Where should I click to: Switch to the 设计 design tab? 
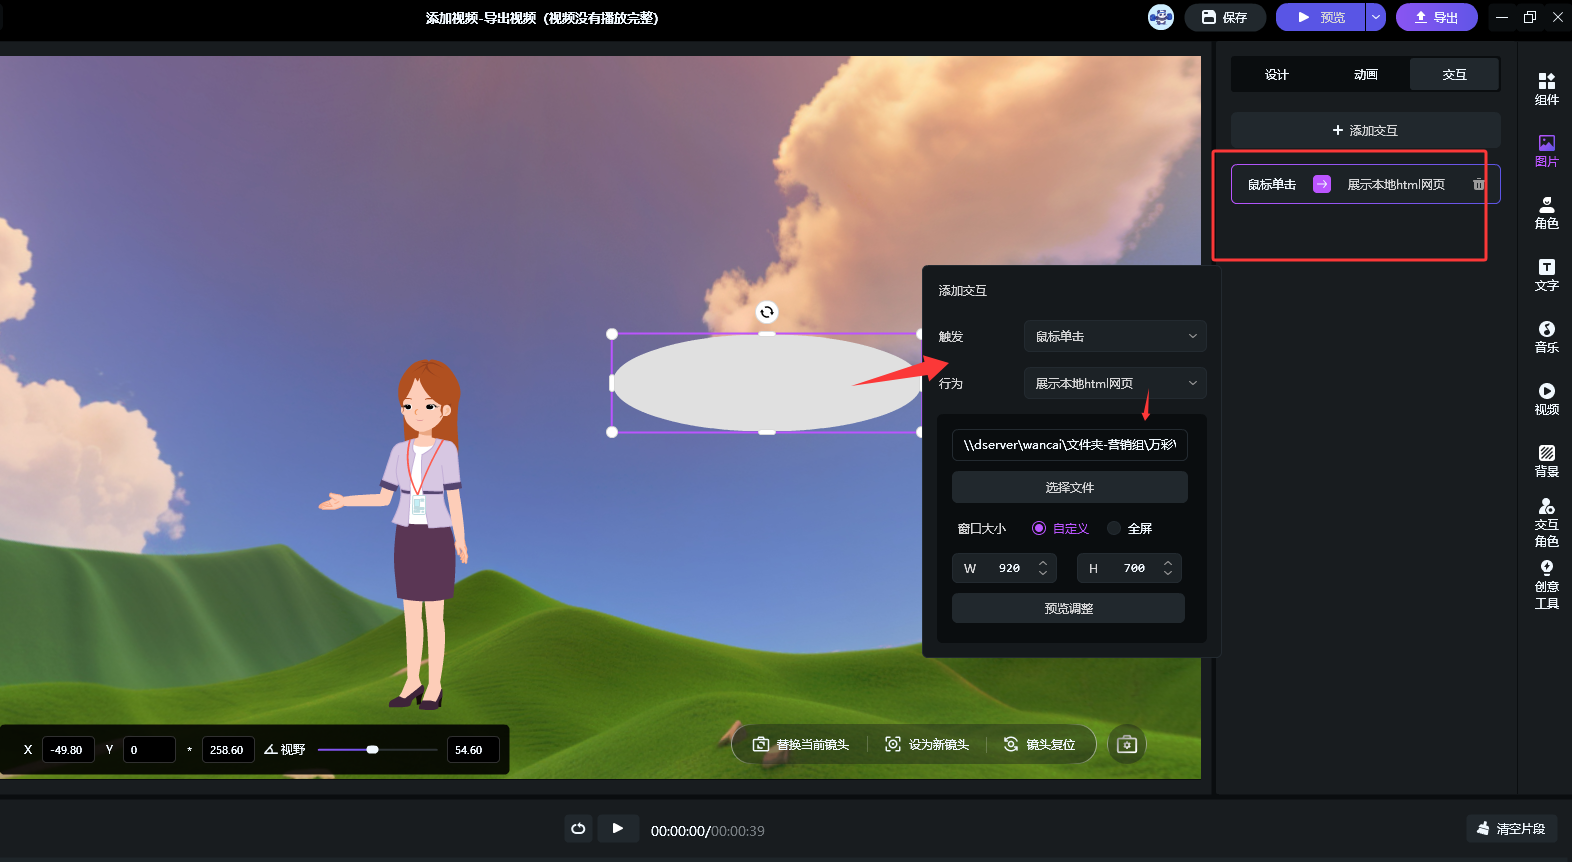[x=1276, y=75]
